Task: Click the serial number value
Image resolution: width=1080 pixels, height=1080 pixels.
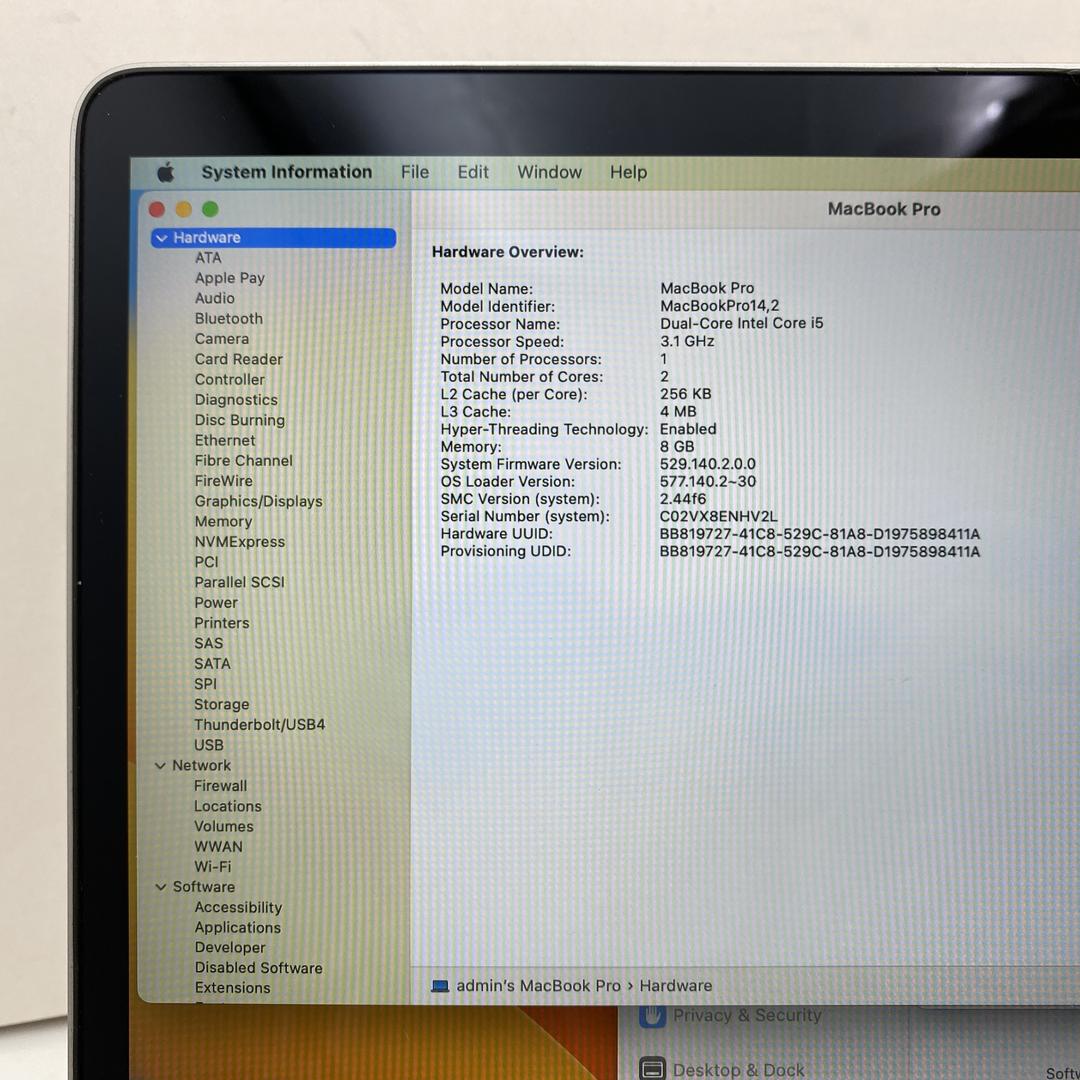Action: [x=718, y=516]
